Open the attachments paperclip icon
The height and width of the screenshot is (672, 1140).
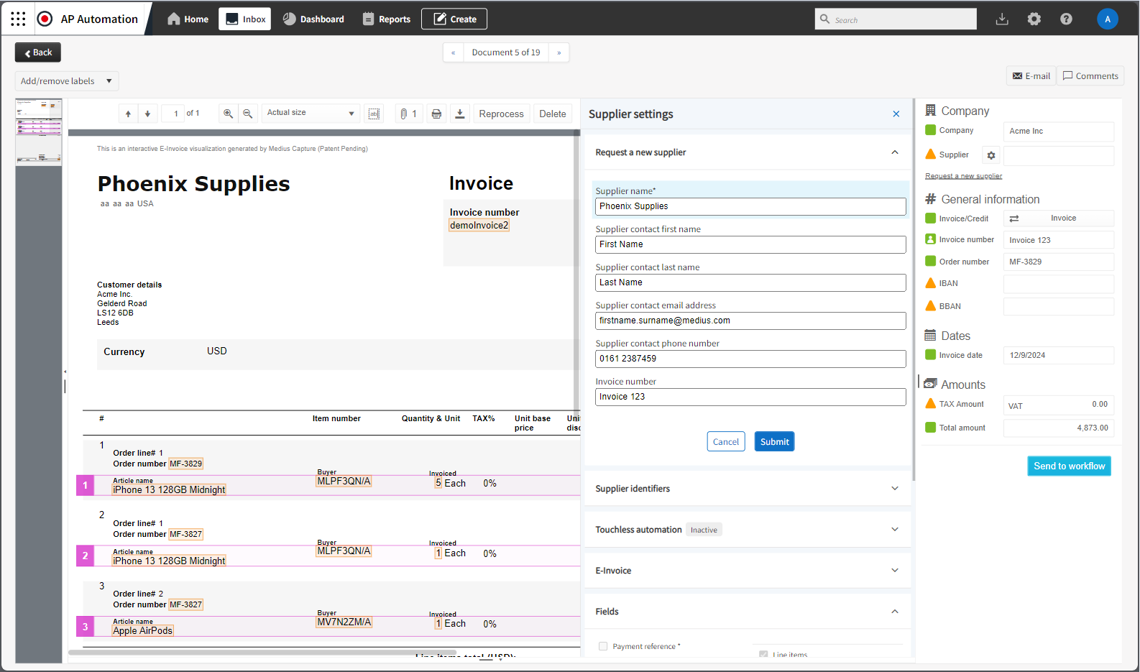(x=407, y=114)
